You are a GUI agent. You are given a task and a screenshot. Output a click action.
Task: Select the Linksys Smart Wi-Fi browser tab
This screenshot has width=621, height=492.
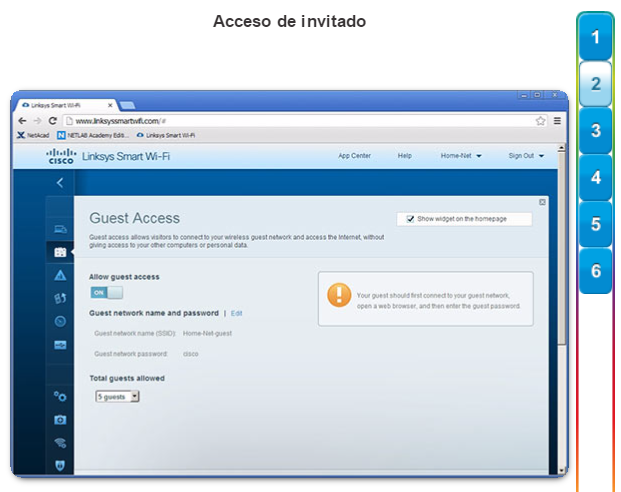65,105
